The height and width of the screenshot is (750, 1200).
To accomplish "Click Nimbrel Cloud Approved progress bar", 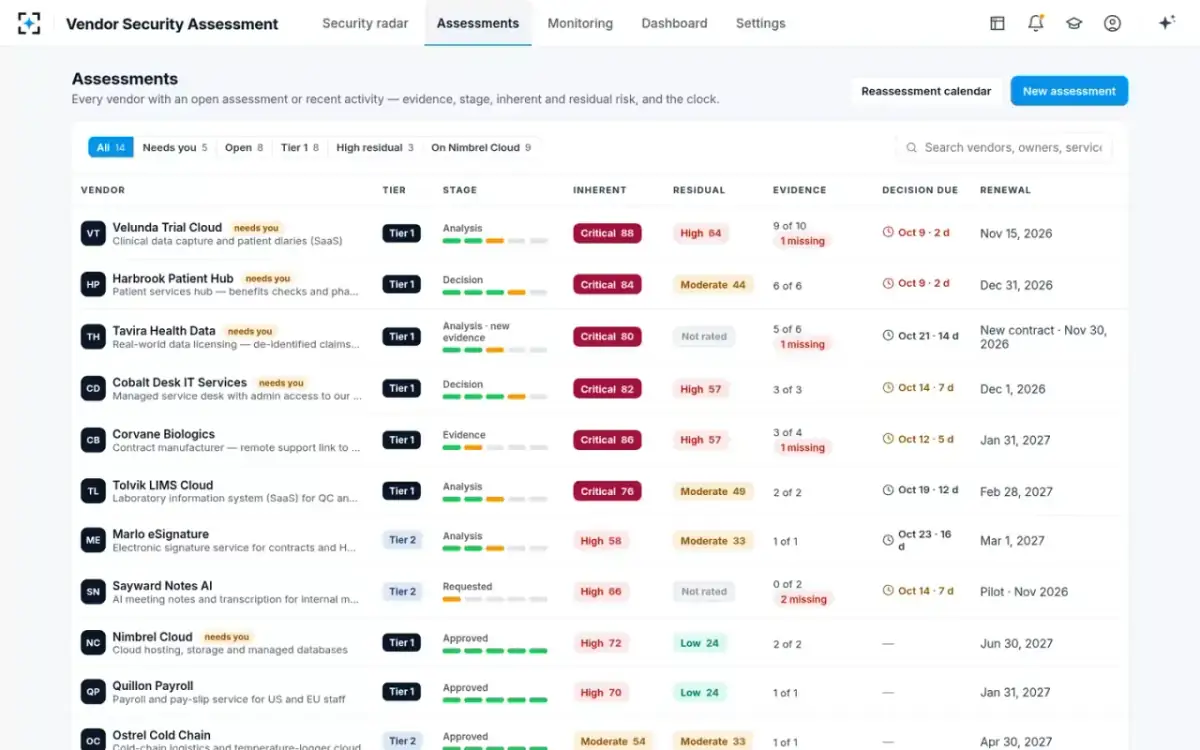I will 495,650.
